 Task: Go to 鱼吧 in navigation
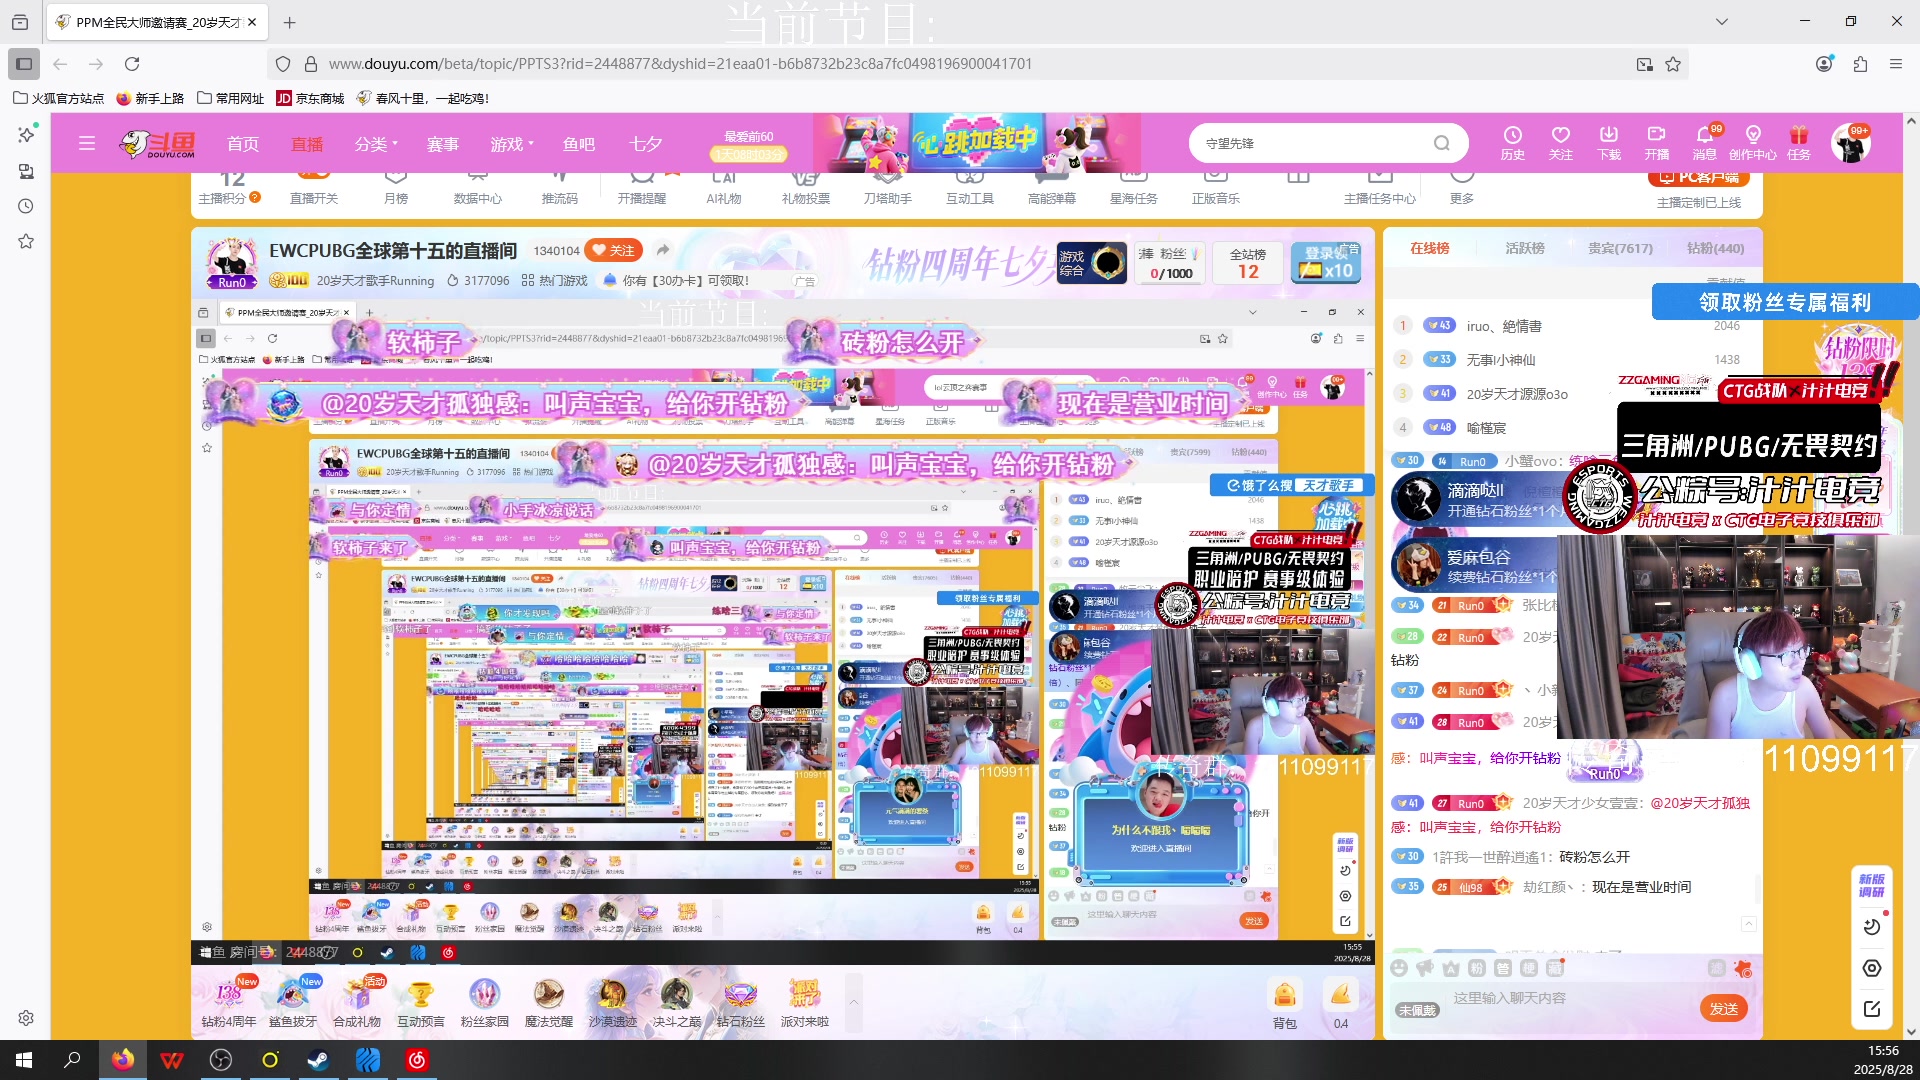pos(579,144)
